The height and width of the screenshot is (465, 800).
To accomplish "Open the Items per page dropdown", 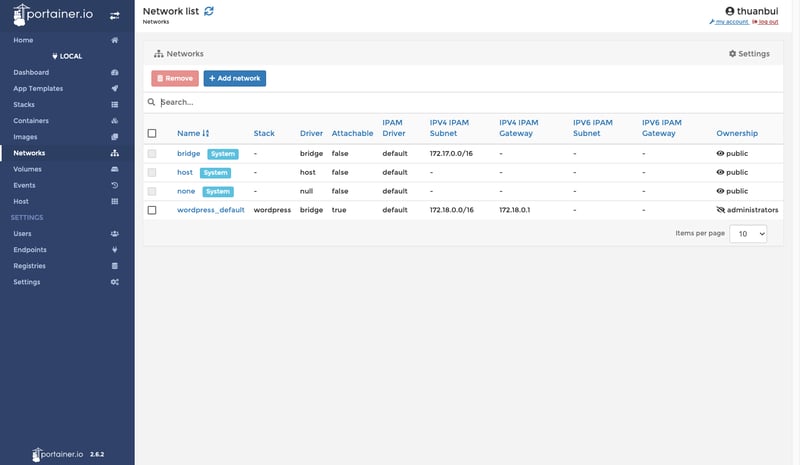I will (748, 233).
